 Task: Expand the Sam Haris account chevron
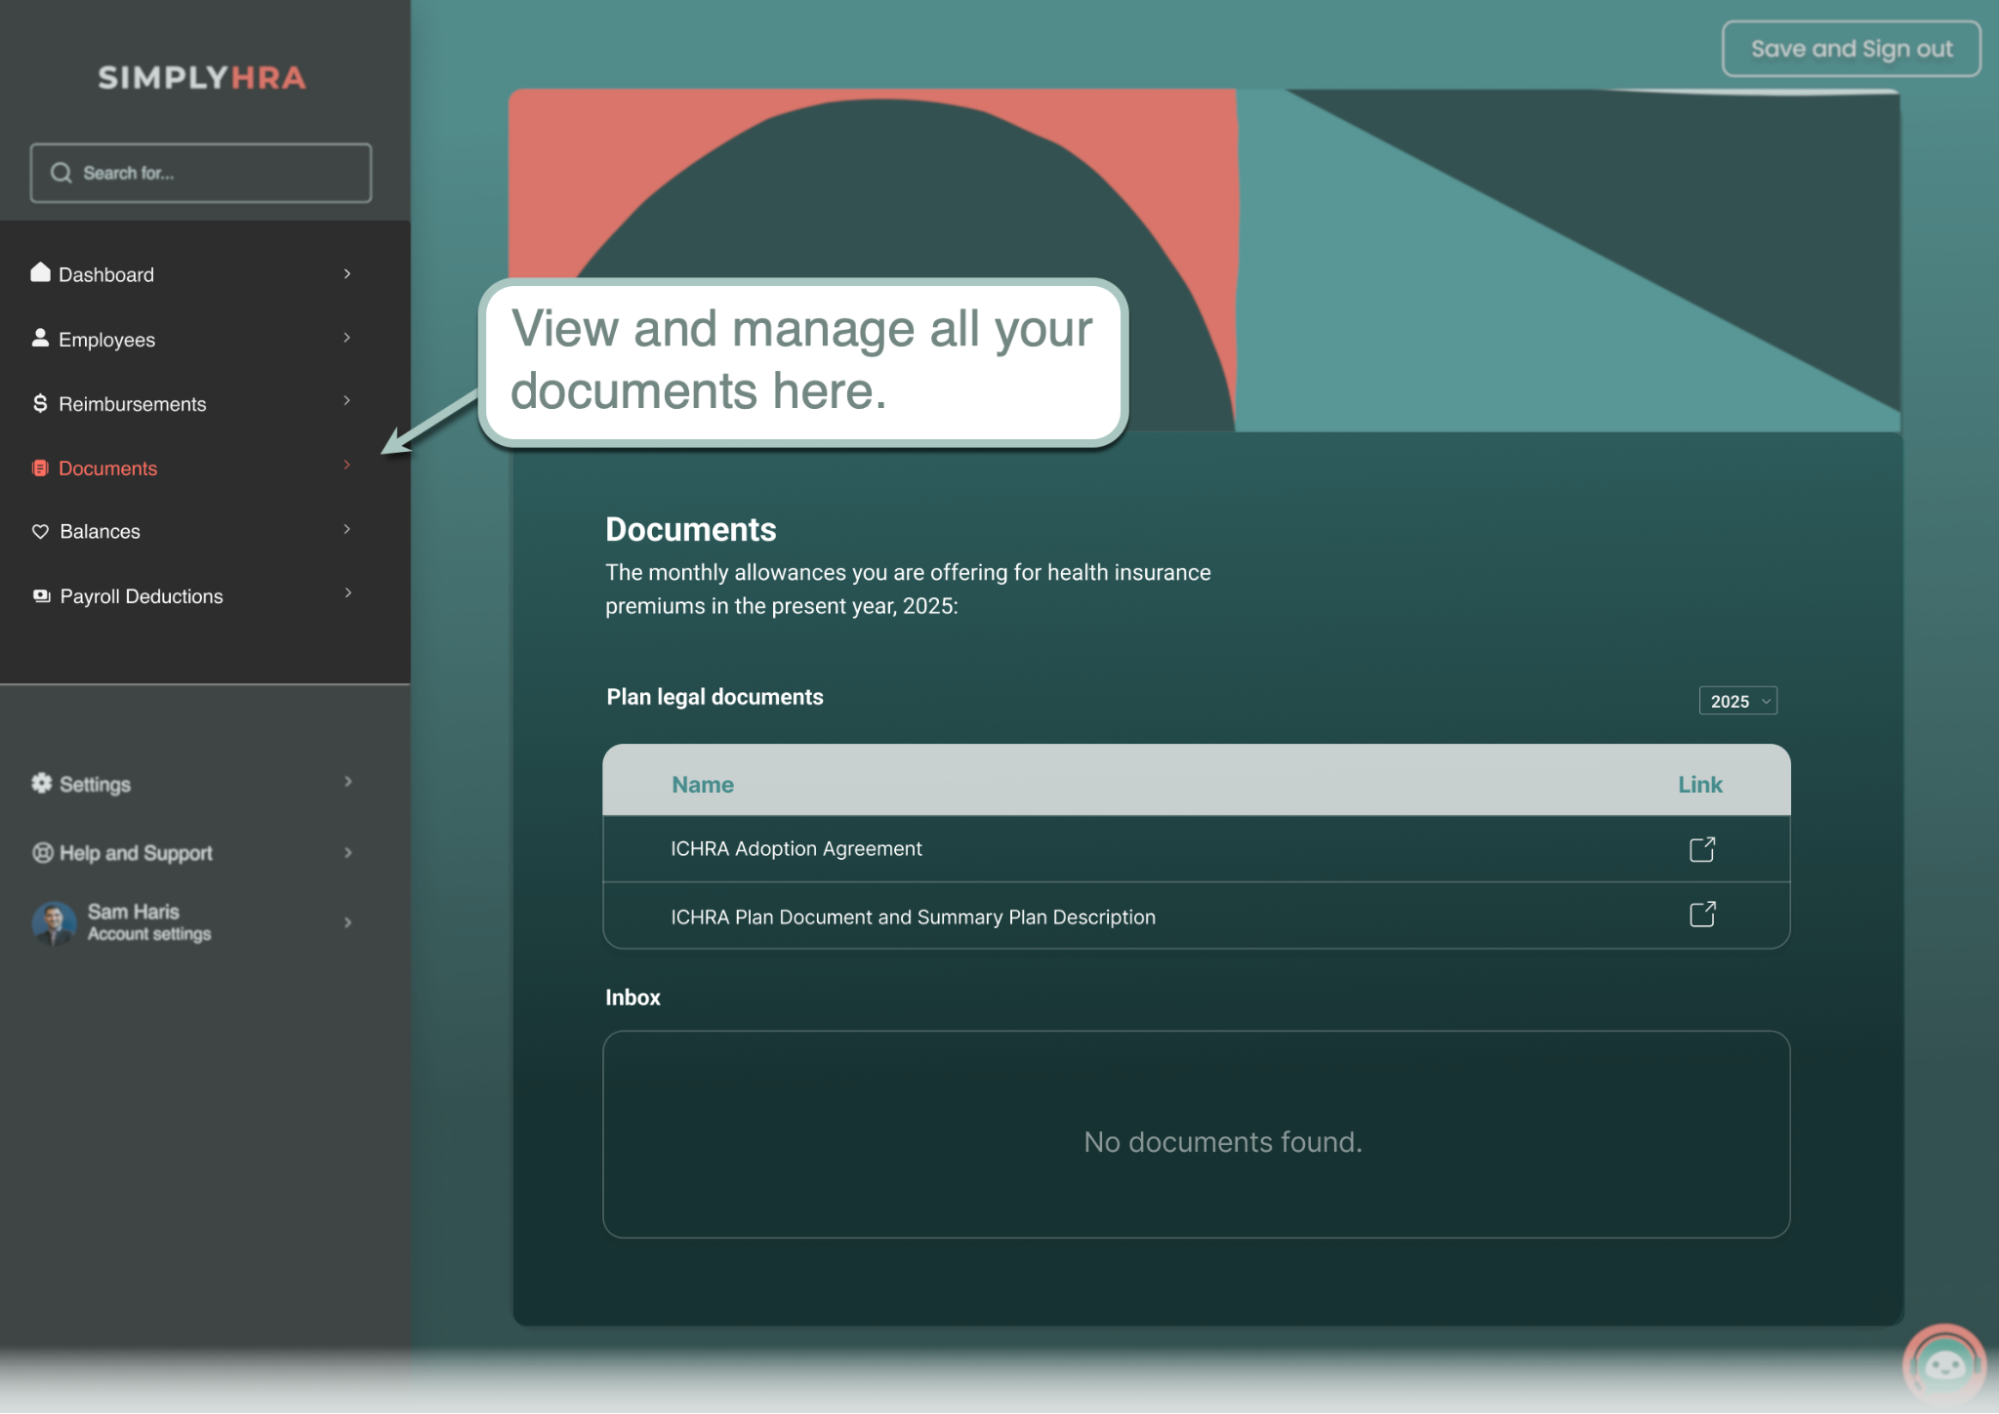[x=347, y=922]
